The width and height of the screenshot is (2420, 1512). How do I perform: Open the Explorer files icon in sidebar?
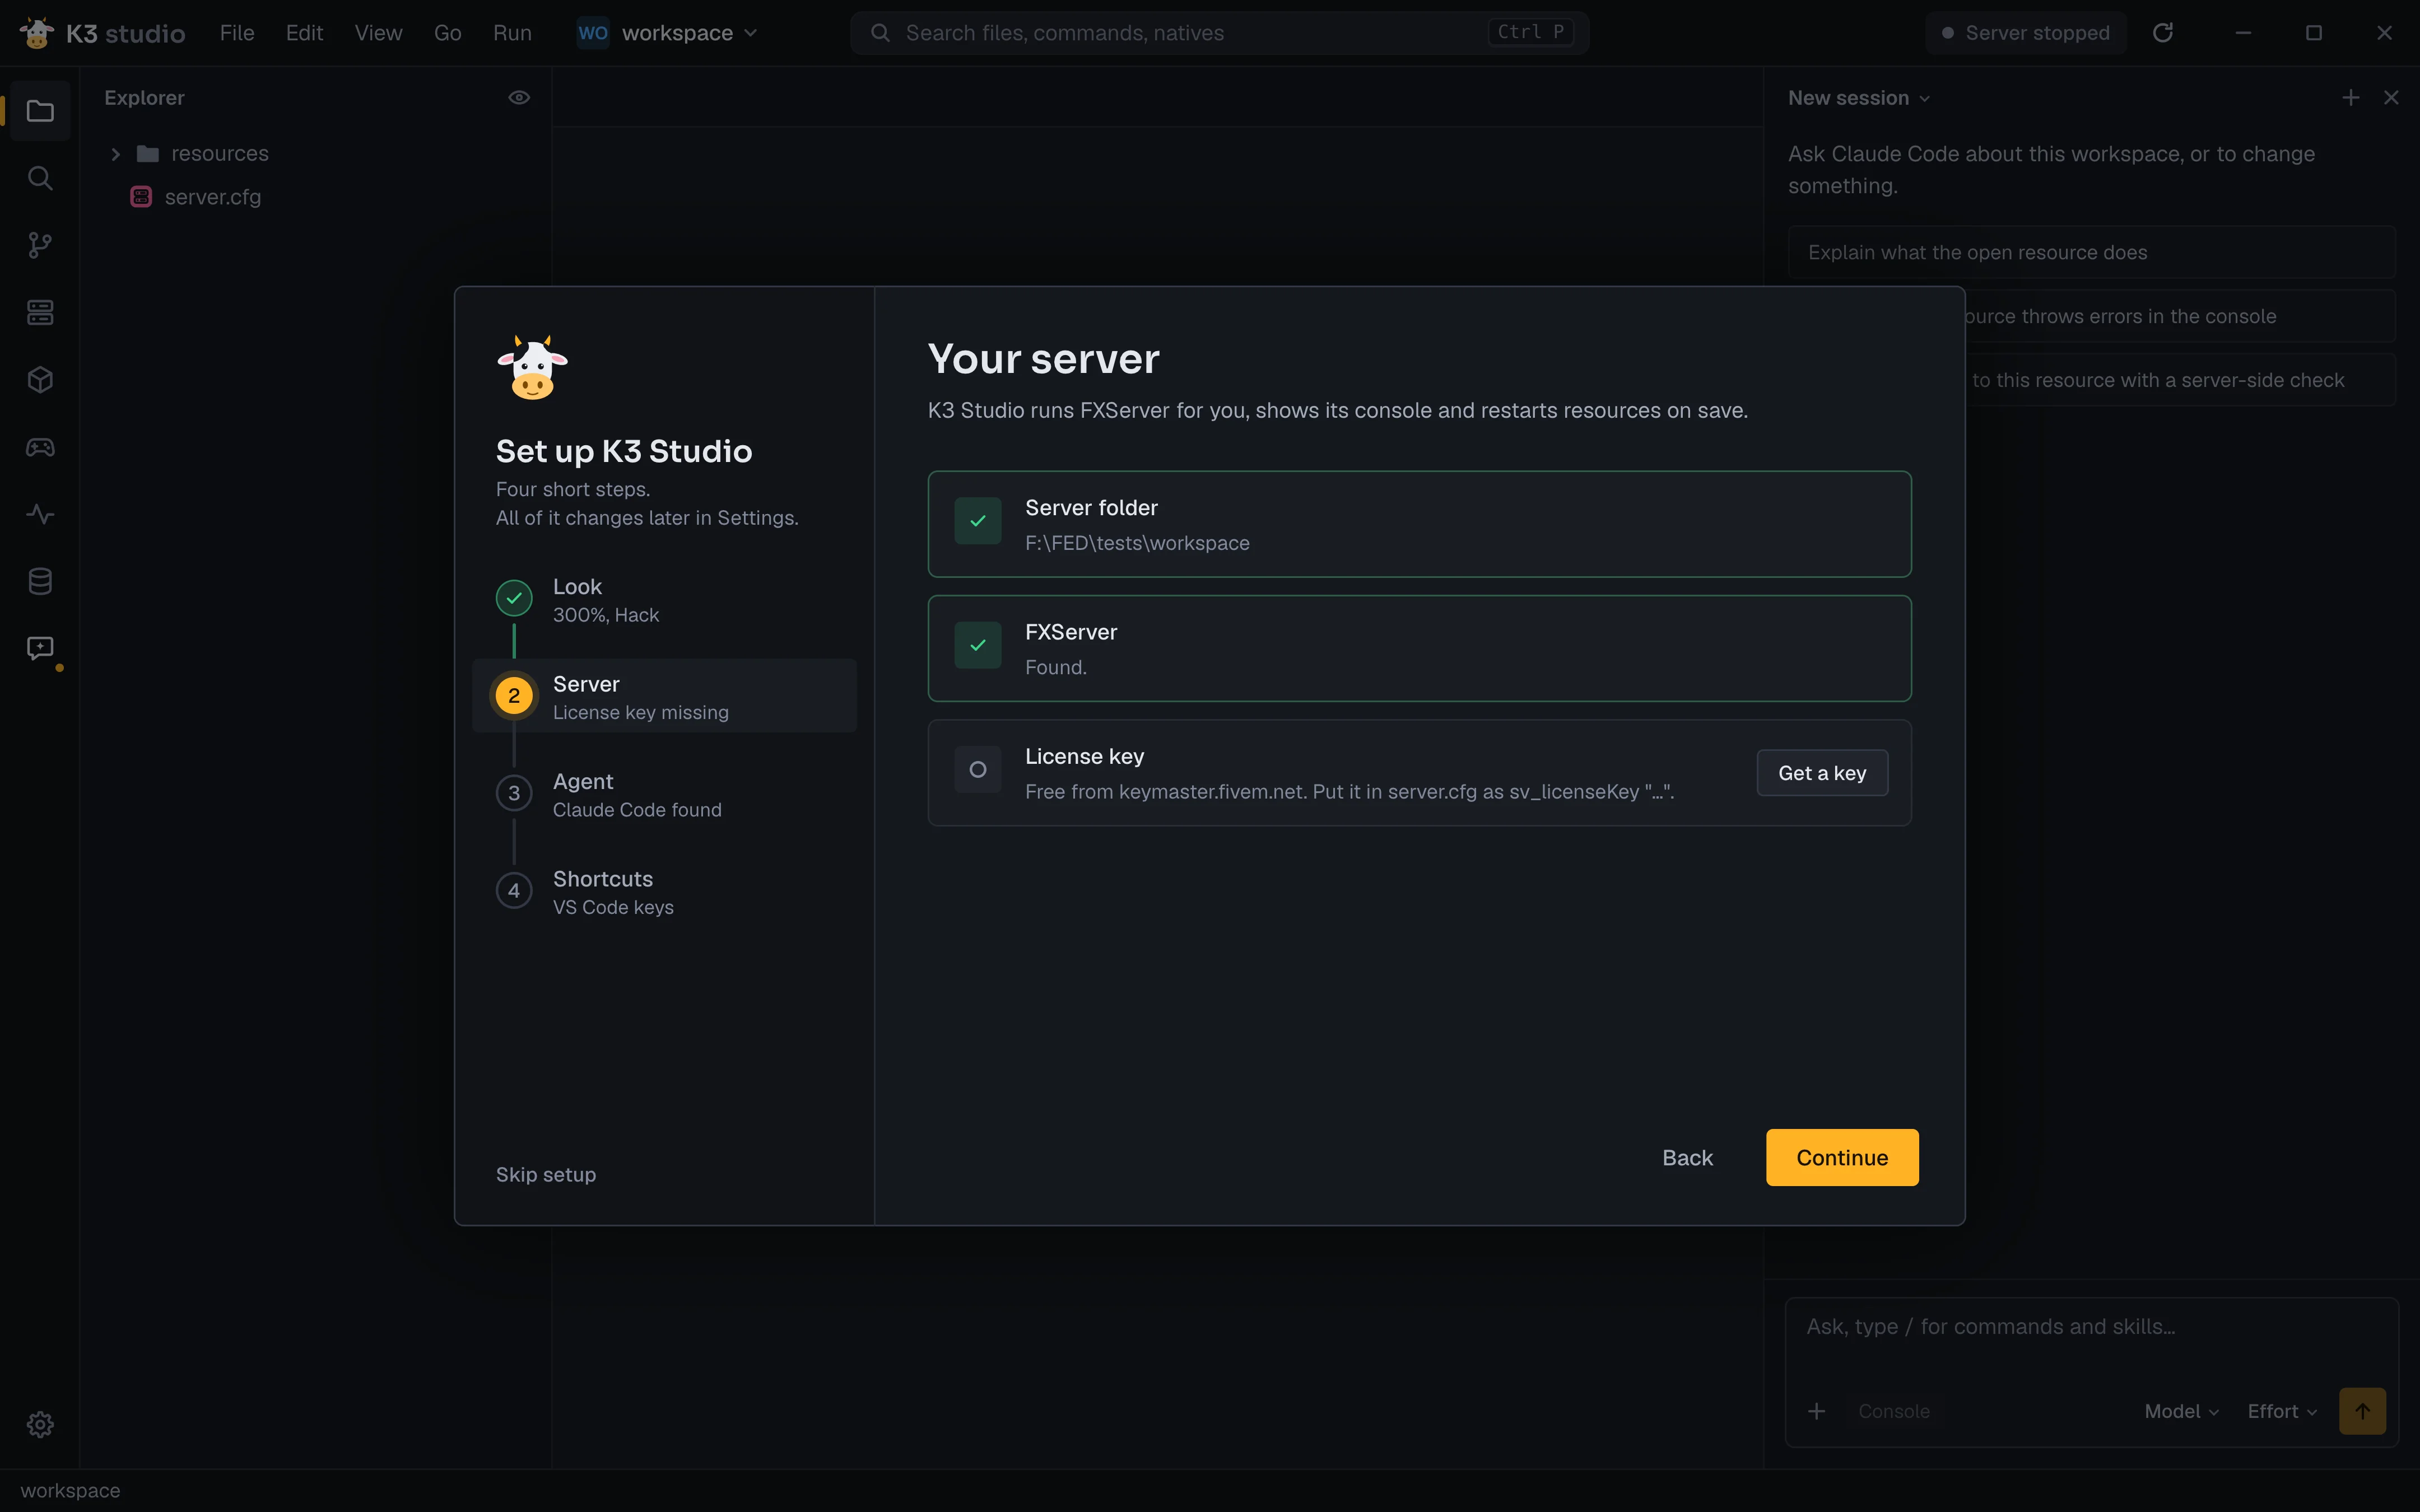(40, 111)
